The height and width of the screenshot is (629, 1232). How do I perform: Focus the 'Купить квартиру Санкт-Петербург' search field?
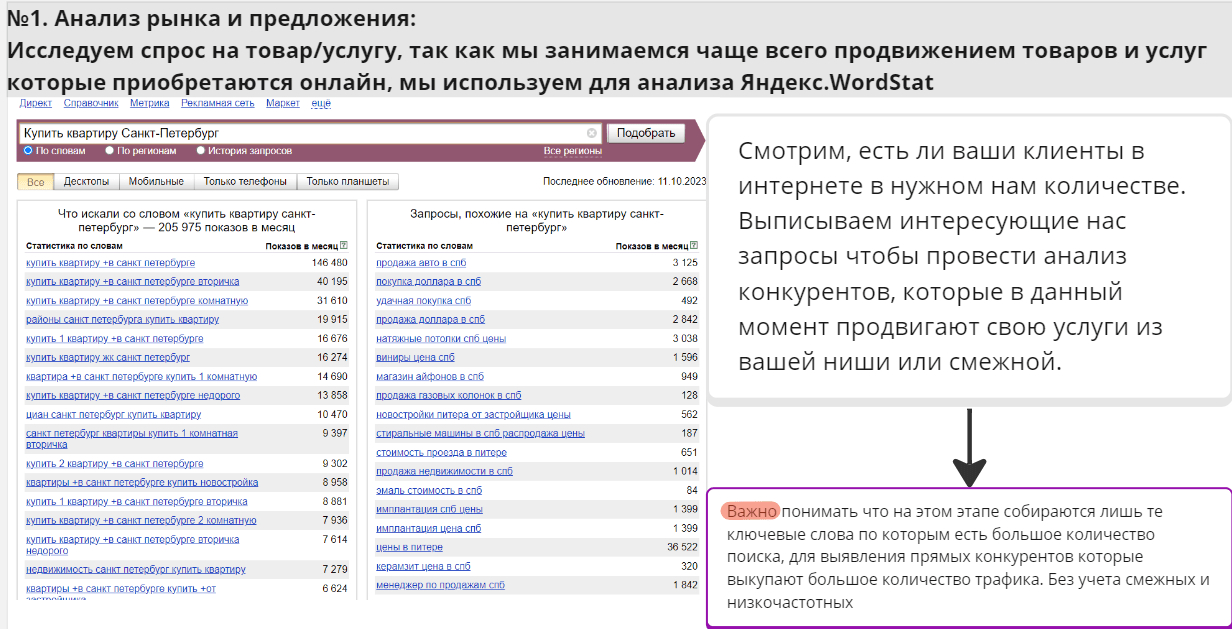(311, 133)
